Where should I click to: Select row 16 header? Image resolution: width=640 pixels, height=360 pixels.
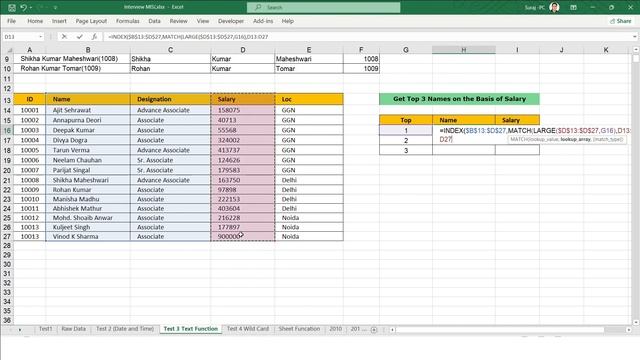click(7, 130)
